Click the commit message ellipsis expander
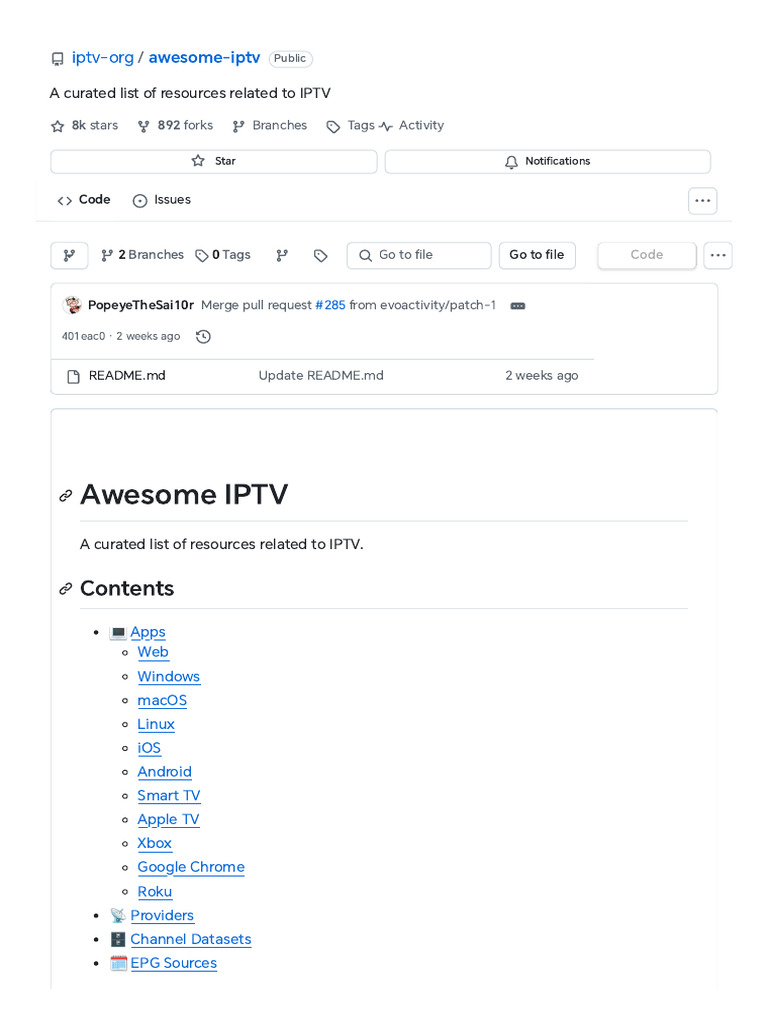Screen dimensions: 768x1024 518,306
